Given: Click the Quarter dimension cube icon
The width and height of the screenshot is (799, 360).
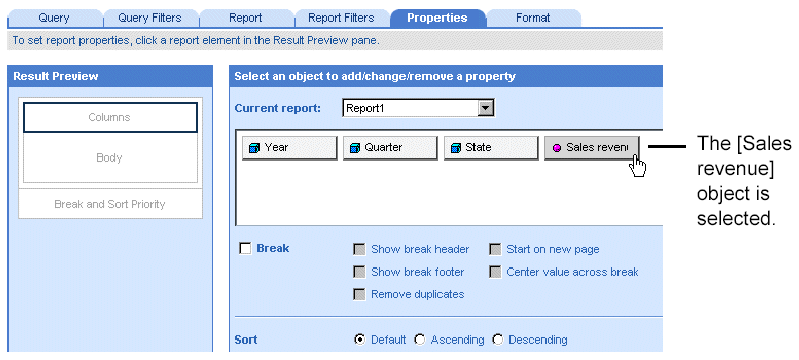Looking at the screenshot, I should click(x=355, y=148).
